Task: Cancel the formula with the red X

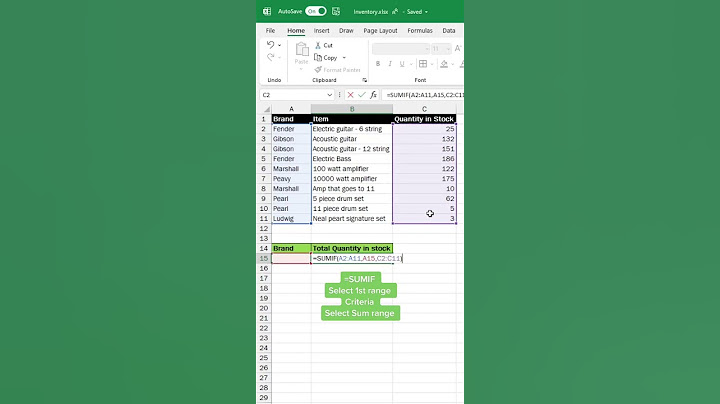Action: coord(350,95)
